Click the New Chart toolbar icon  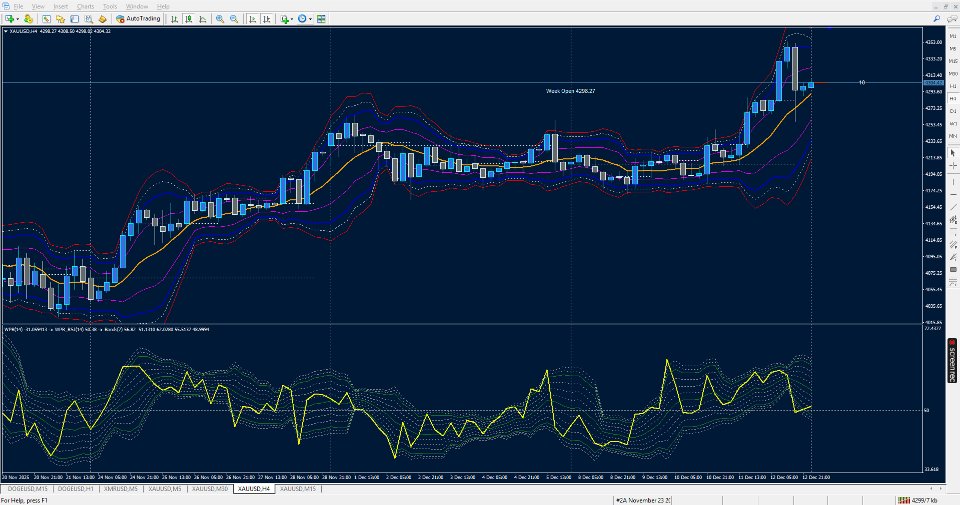10,19
